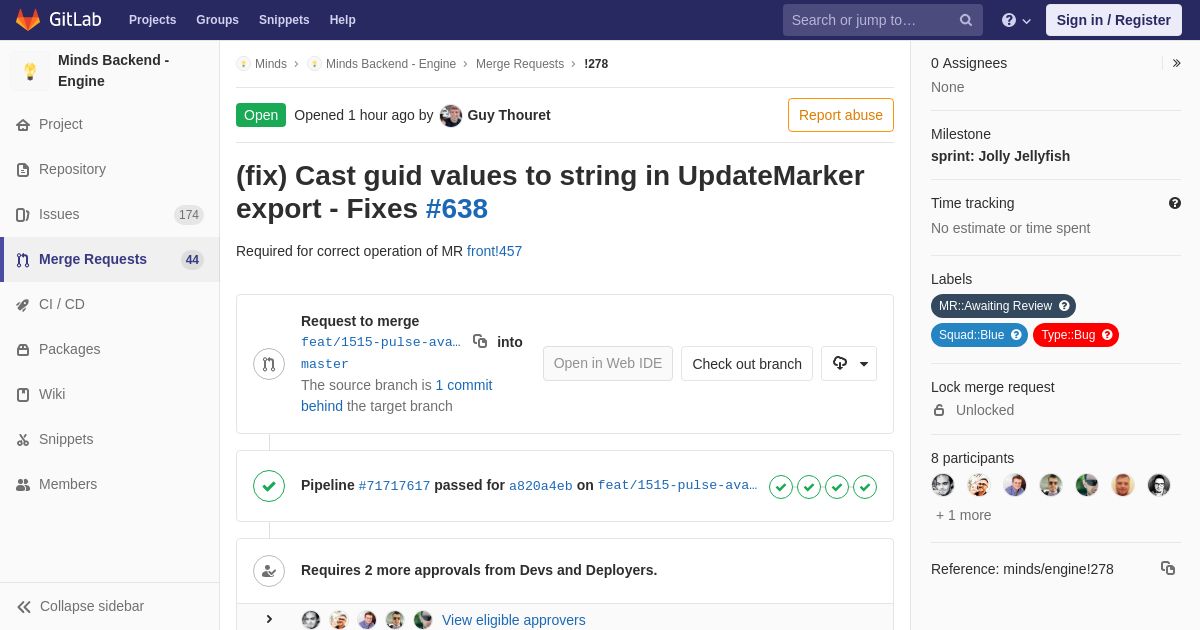Click the approvals user icon

tap(269, 571)
